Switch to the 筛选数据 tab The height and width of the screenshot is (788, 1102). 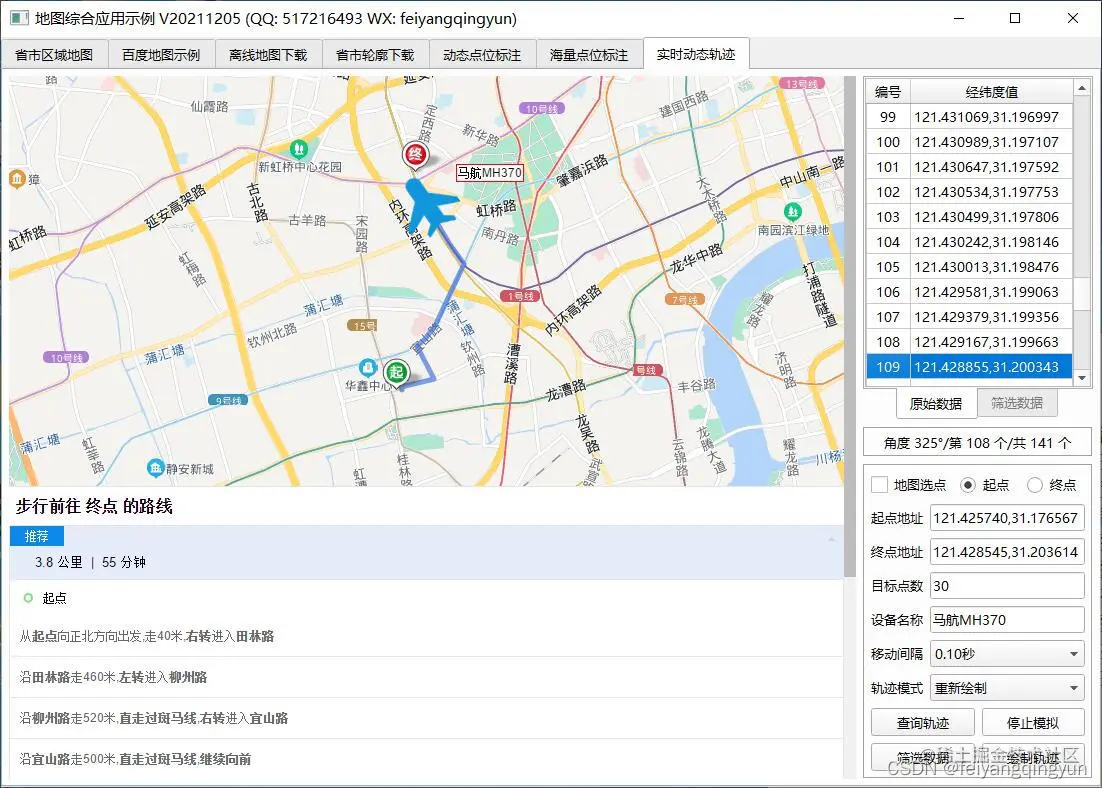coord(1017,403)
